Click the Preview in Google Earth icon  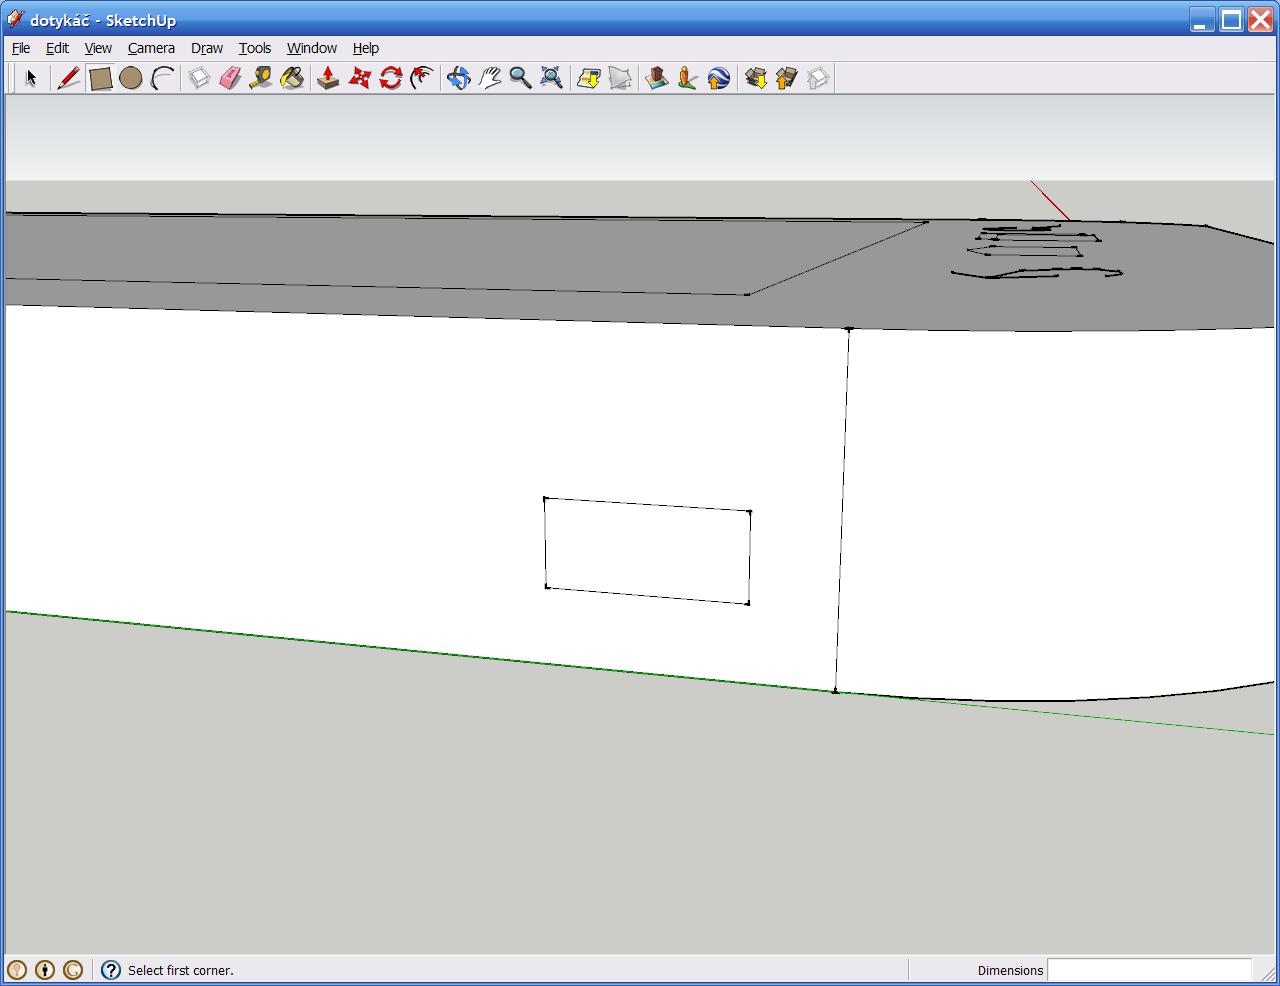[x=718, y=78]
